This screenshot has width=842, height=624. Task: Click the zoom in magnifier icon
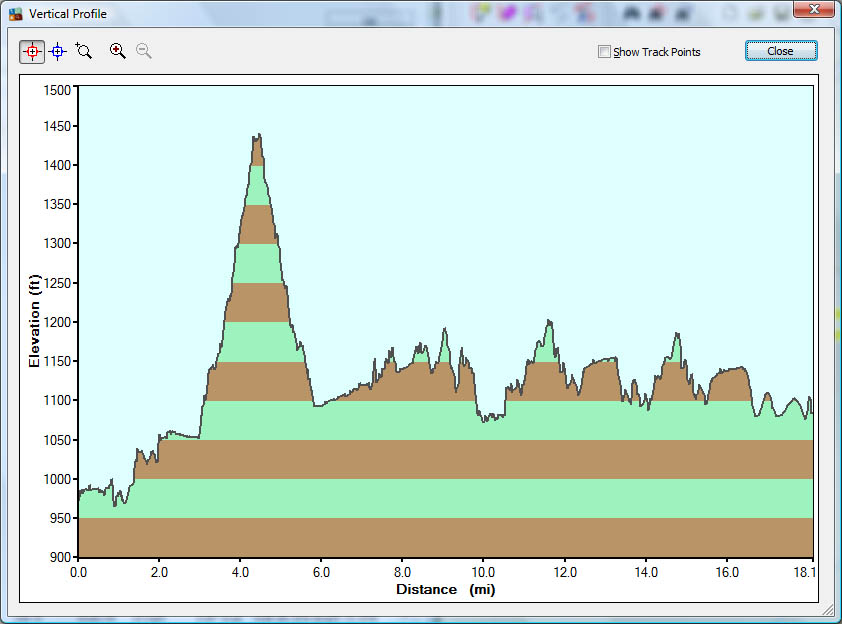118,51
